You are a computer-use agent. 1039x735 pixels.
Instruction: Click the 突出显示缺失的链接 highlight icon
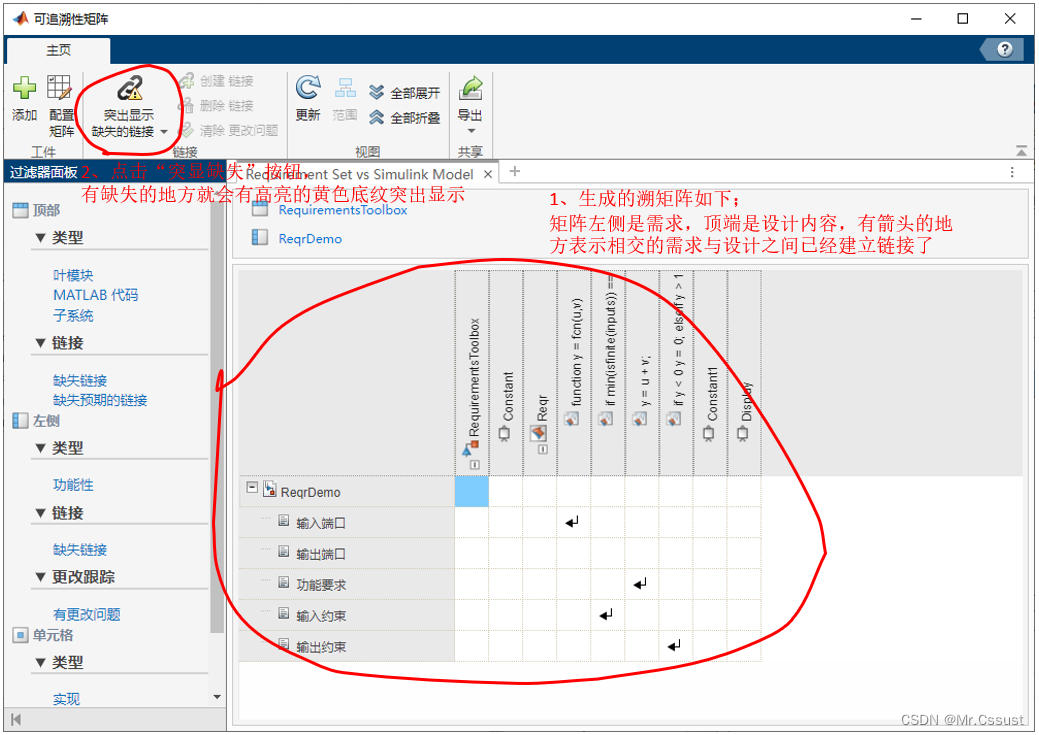pyautogui.click(x=129, y=89)
